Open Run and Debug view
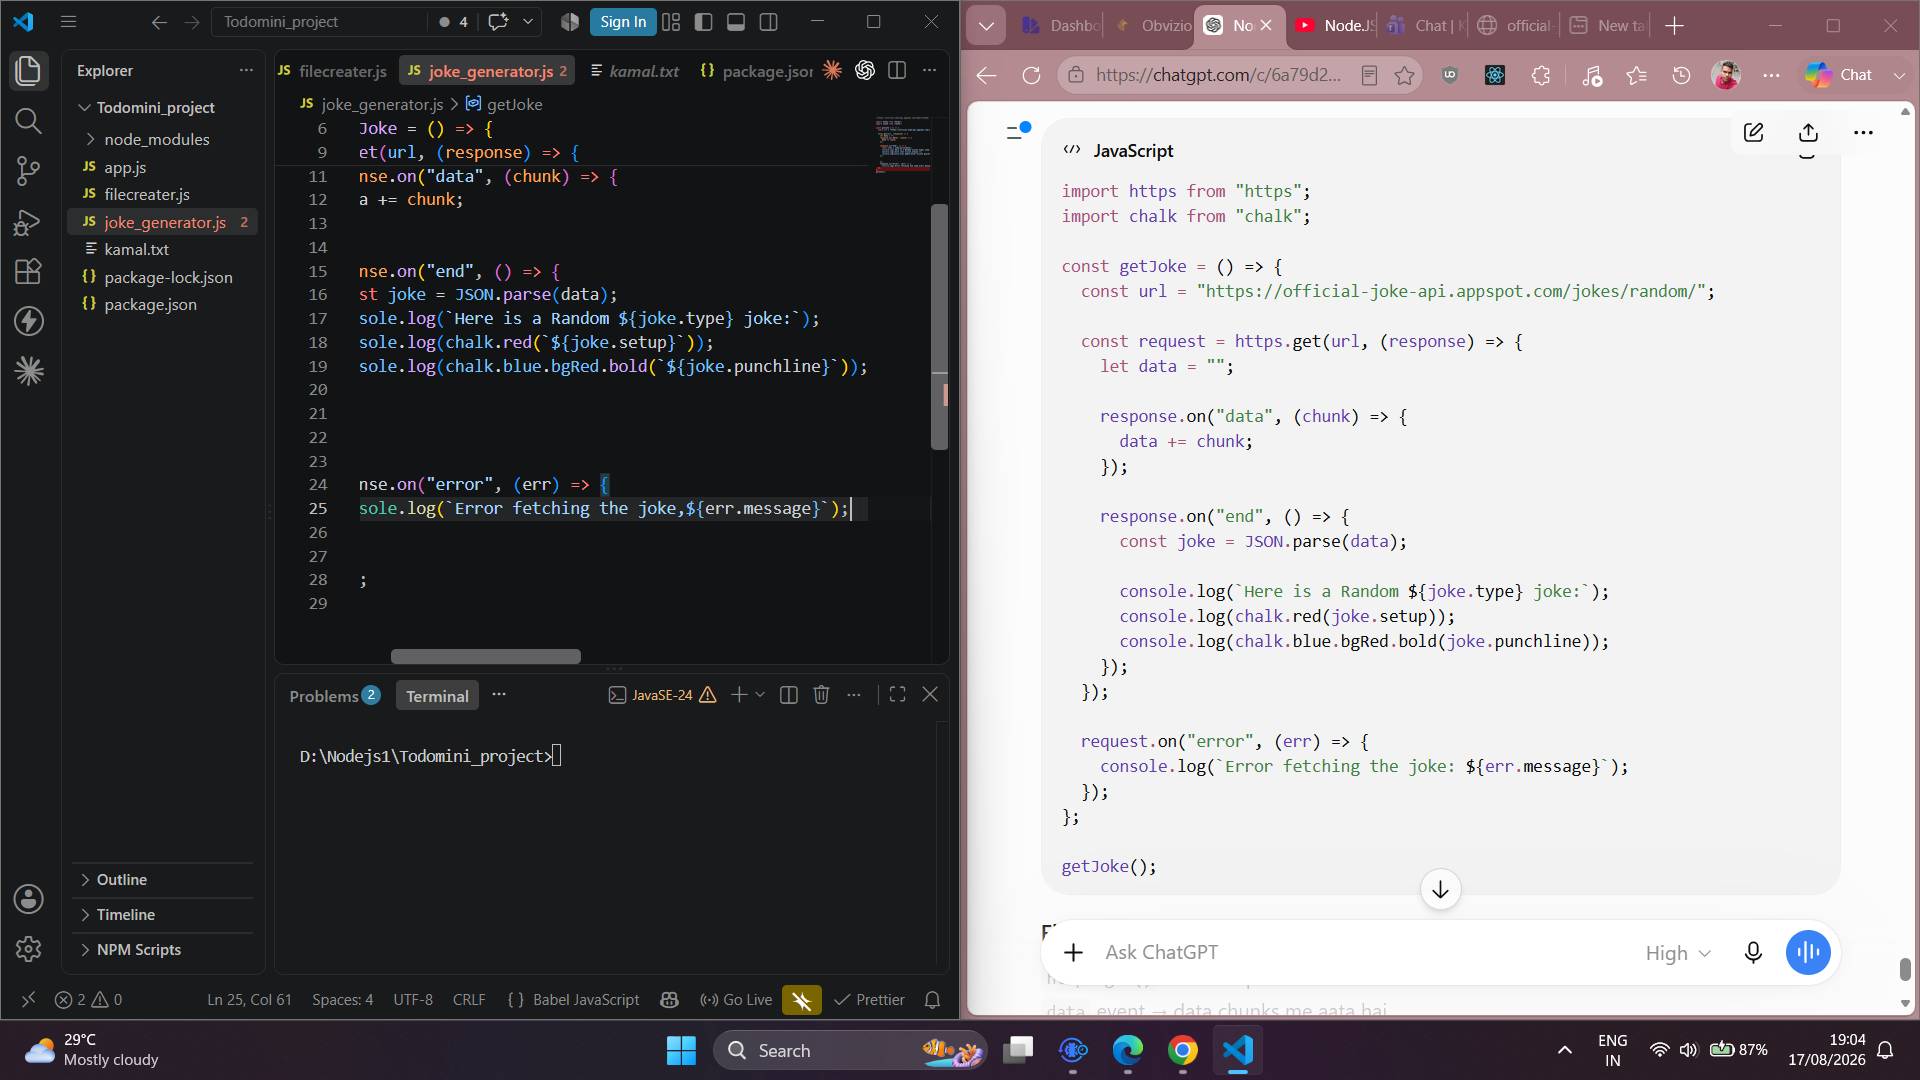1920x1080 pixels. click(28, 221)
